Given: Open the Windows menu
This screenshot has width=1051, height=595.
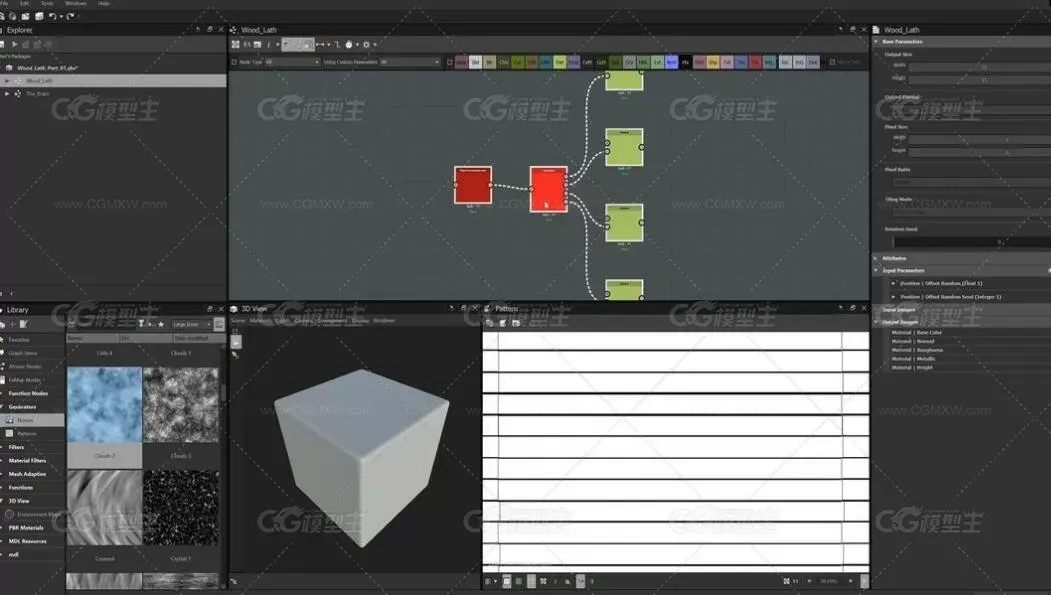Looking at the screenshot, I should point(76,3).
